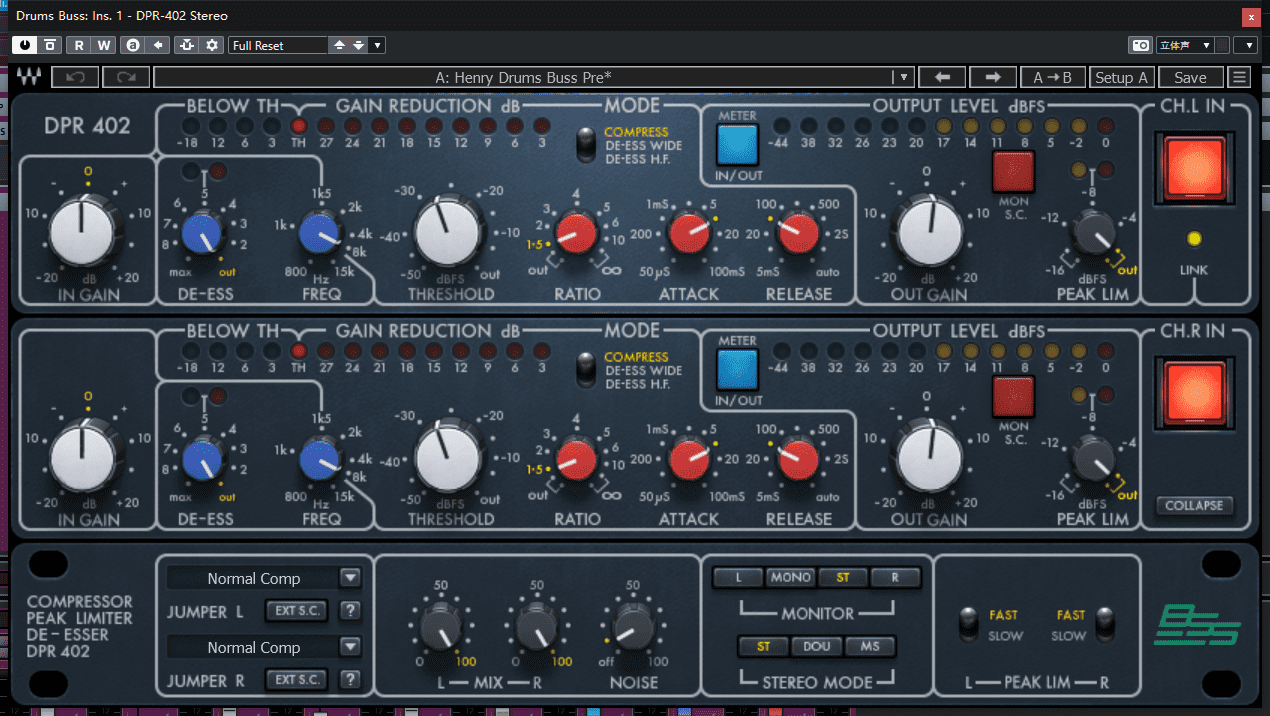Screen dimensions: 1270x716
Task: Open the Jumper R help question mark
Action: pyautogui.click(x=350, y=680)
